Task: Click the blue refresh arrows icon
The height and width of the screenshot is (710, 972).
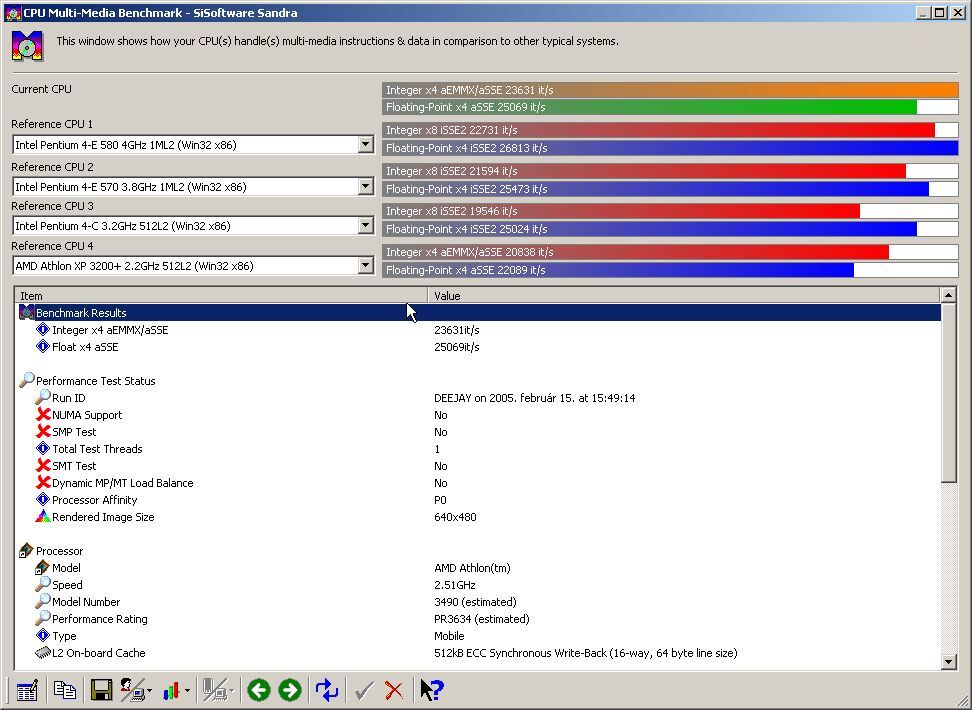Action: click(327, 690)
